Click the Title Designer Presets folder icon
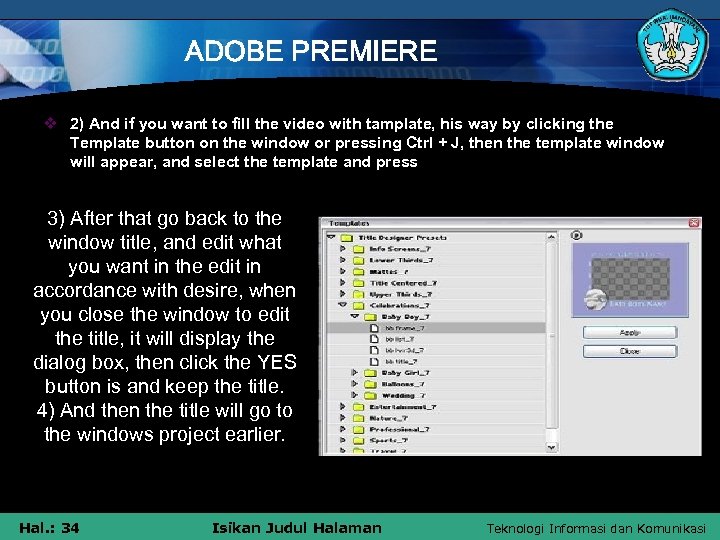 click(x=346, y=238)
